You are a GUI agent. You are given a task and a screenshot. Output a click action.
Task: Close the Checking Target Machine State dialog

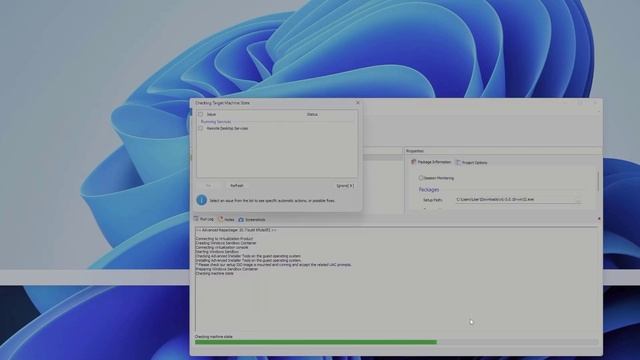pos(358,103)
